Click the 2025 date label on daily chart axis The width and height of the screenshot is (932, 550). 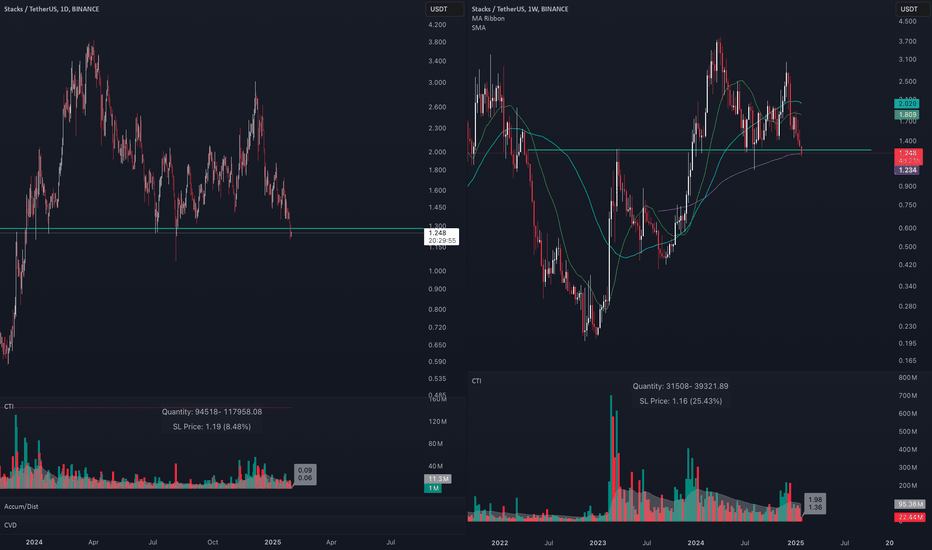pyautogui.click(x=272, y=542)
